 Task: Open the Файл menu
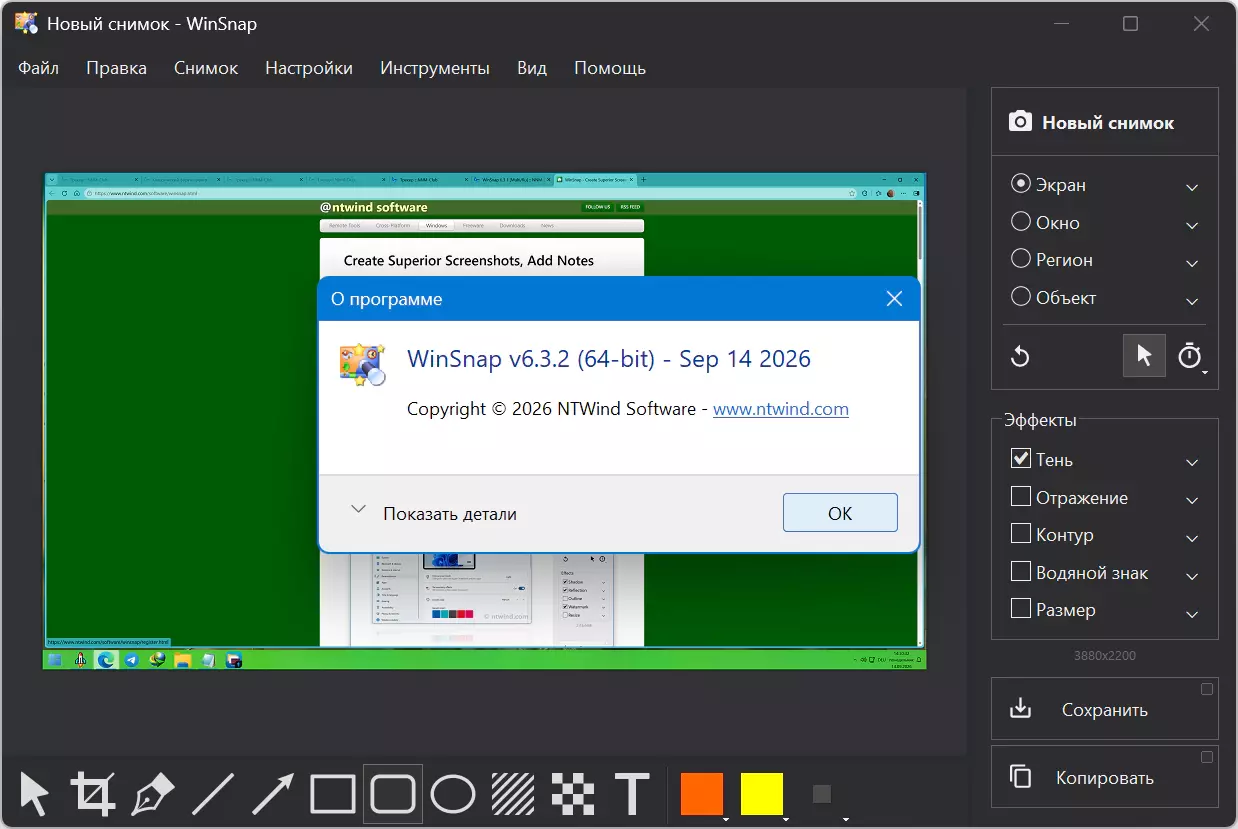(38, 68)
